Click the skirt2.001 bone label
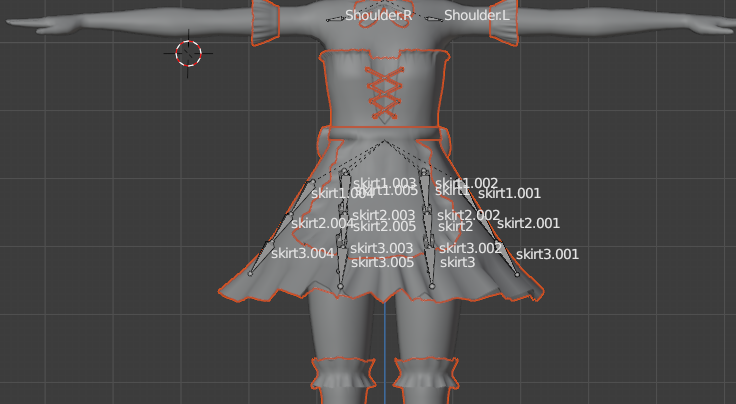The image size is (736, 404). 529,223
